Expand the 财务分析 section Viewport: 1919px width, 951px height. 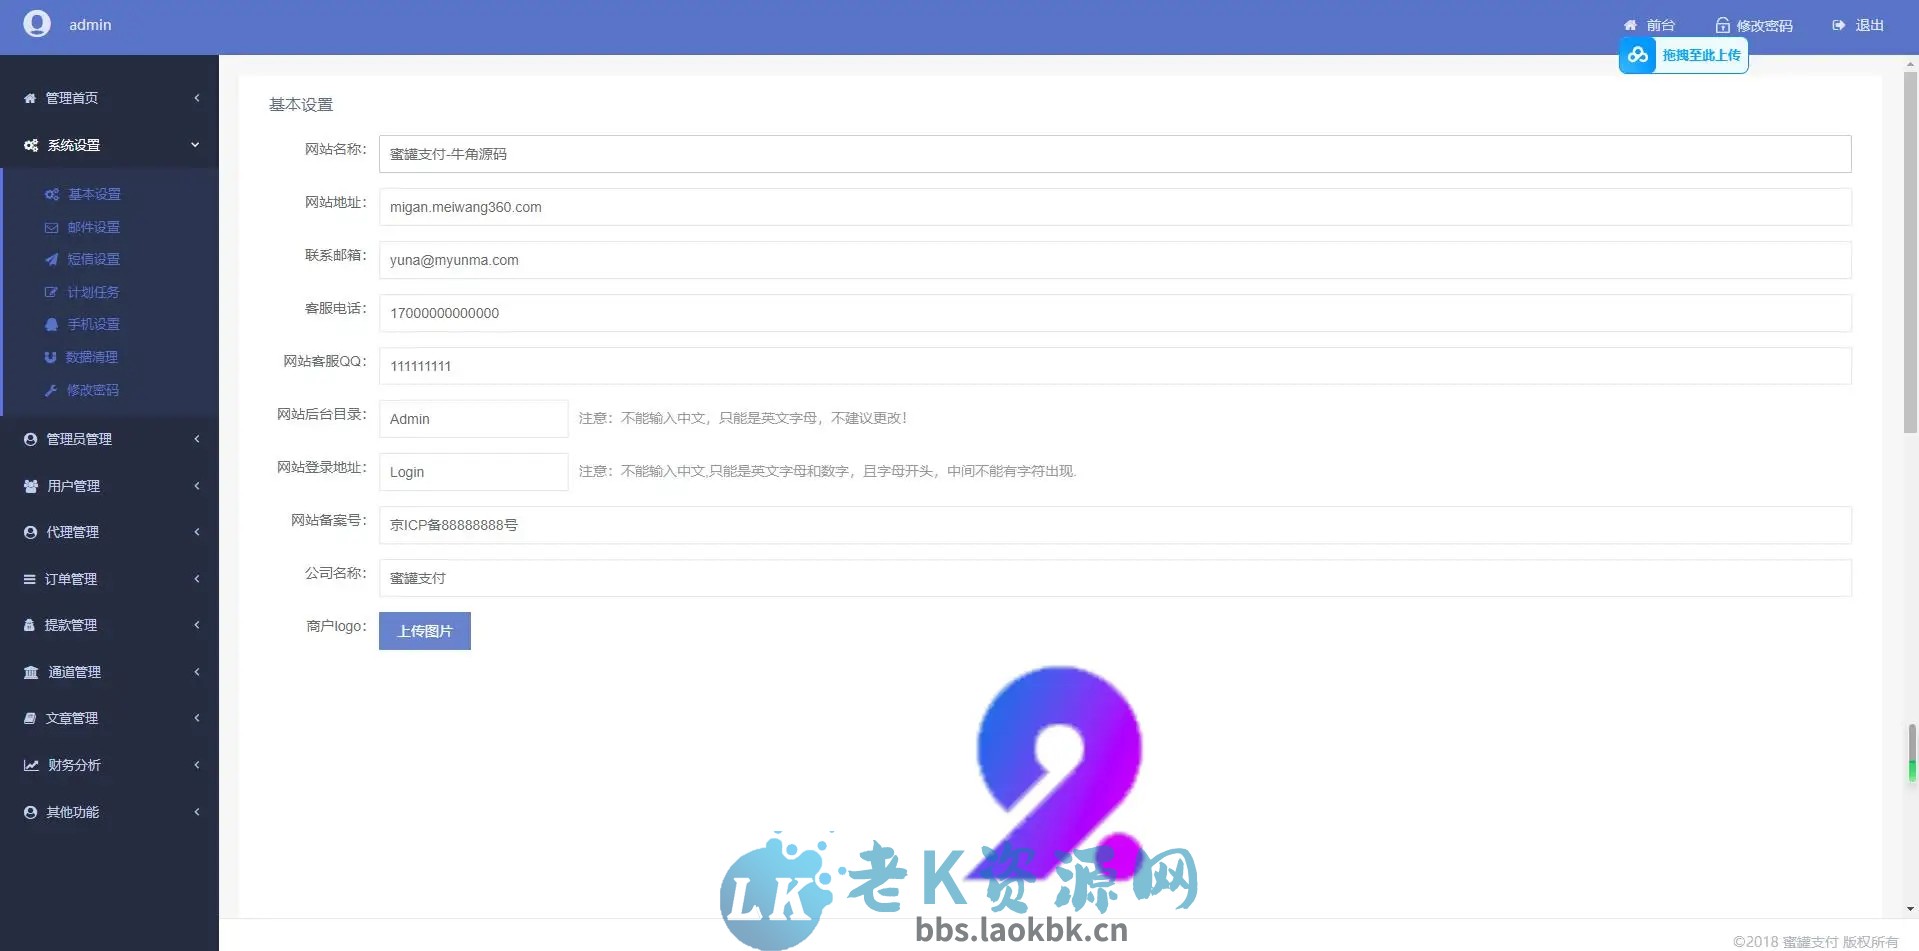coord(110,764)
